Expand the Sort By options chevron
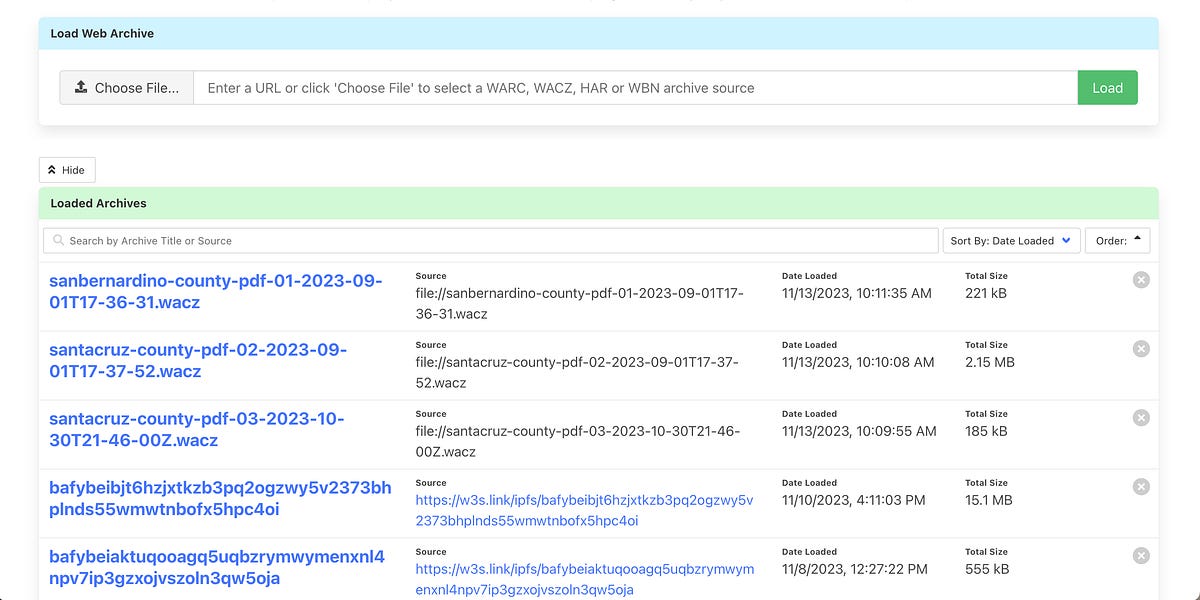Viewport: 1200px width, 600px height. pyautogui.click(x=1066, y=240)
